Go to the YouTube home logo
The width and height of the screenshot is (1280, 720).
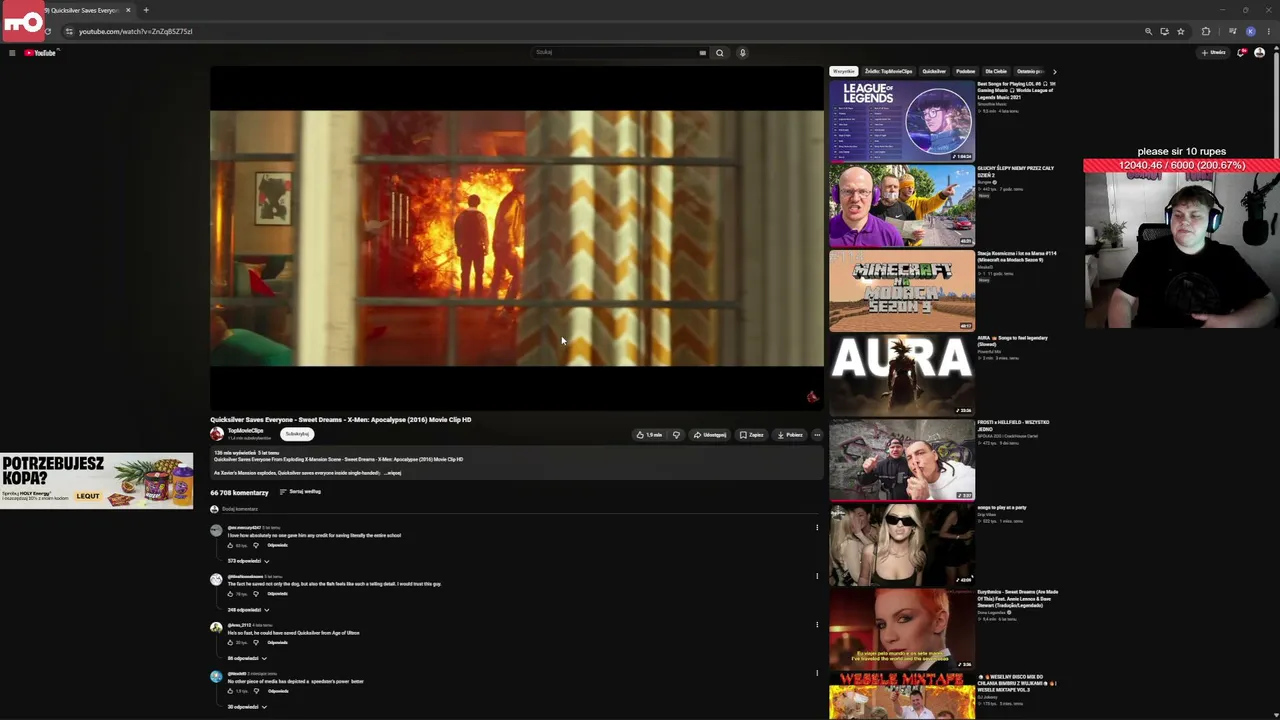[x=40, y=53]
